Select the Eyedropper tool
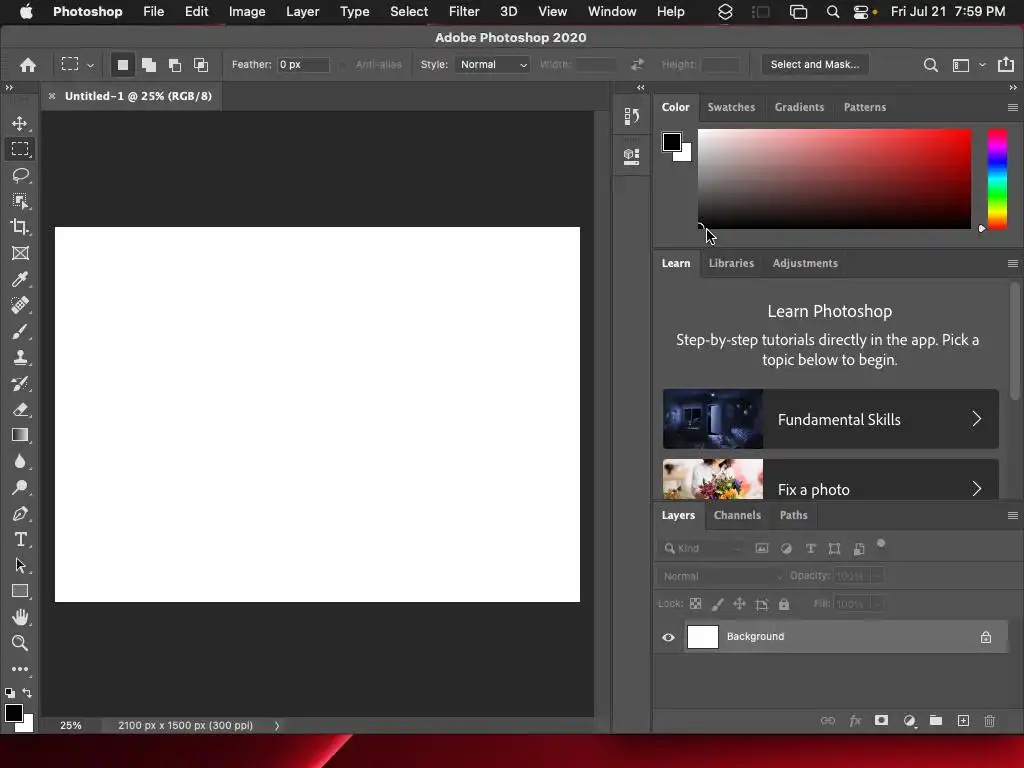The image size is (1024, 768). 20,280
